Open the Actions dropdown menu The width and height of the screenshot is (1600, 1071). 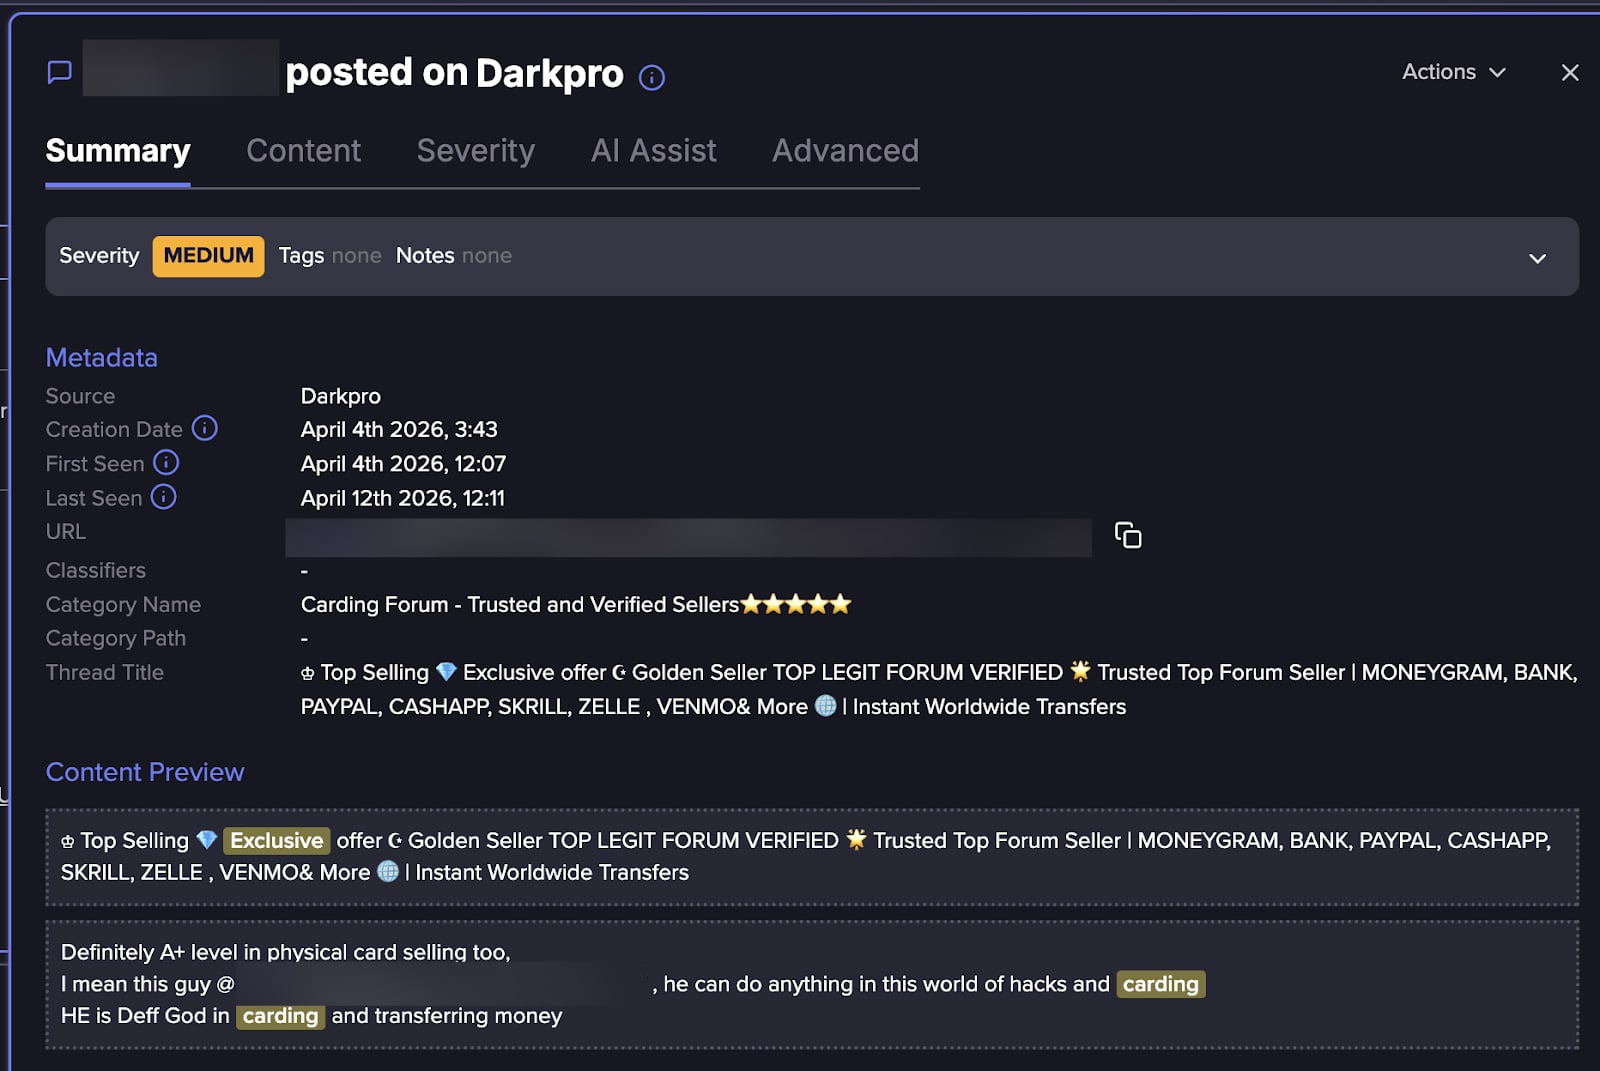(x=1452, y=72)
